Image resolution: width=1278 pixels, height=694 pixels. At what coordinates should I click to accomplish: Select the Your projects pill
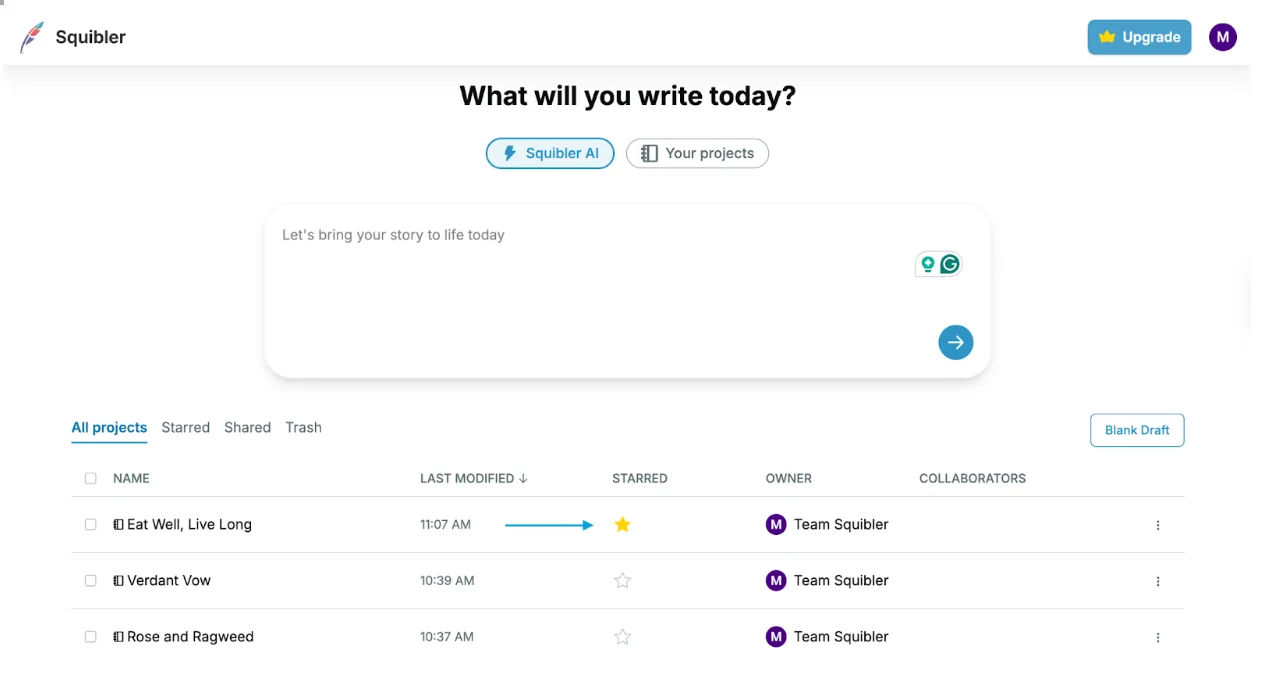[x=697, y=153]
